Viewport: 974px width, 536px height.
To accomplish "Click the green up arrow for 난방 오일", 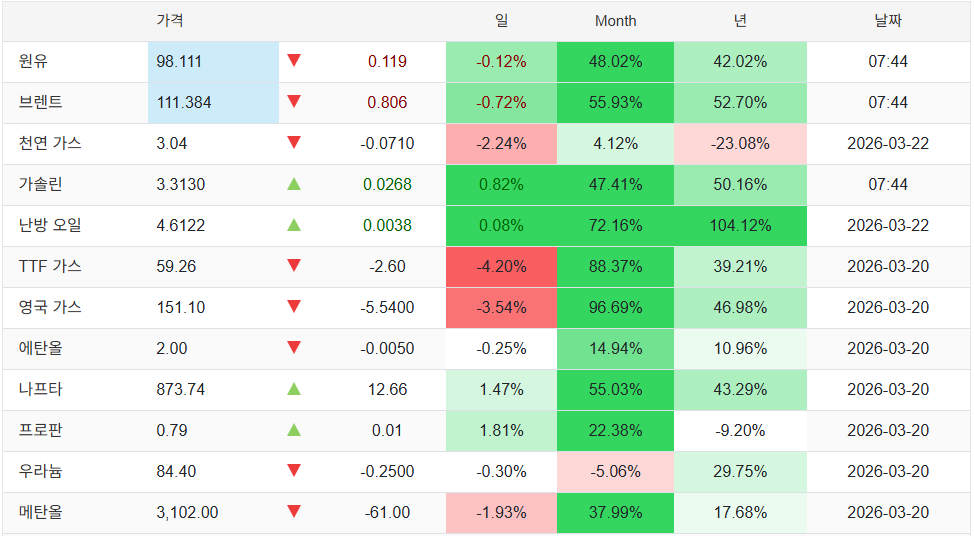I will tap(294, 225).
